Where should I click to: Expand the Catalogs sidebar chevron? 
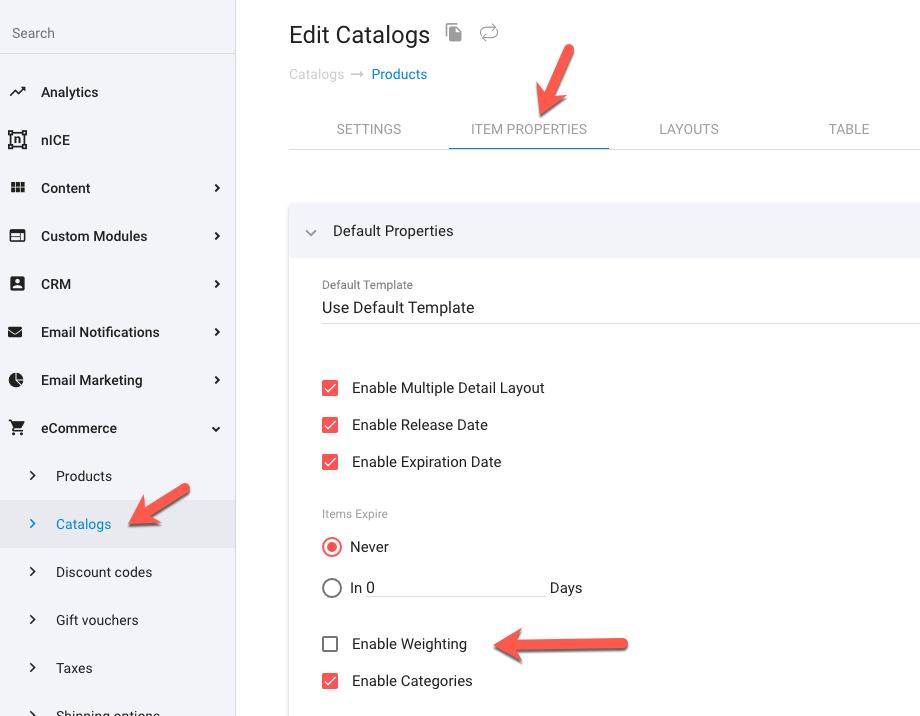pyautogui.click(x=32, y=524)
